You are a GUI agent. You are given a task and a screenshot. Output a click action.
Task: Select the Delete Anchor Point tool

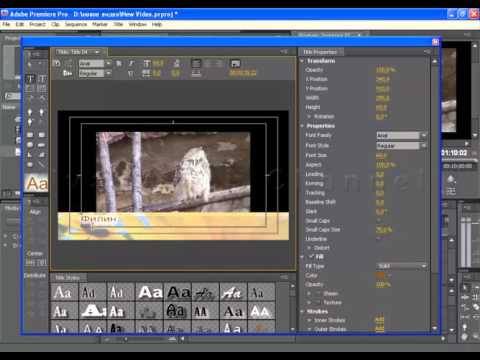coord(42,112)
